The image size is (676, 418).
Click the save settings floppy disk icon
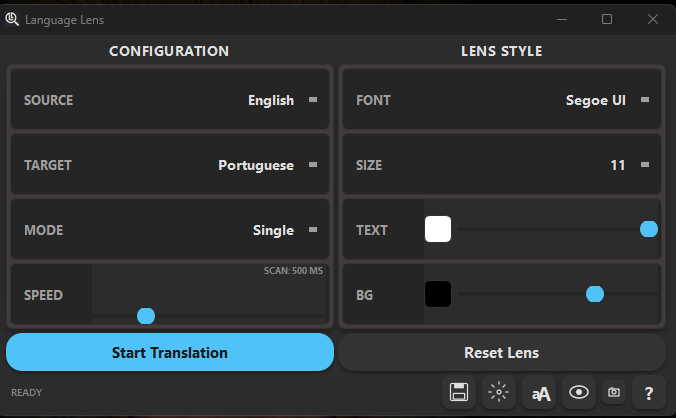coord(459,392)
